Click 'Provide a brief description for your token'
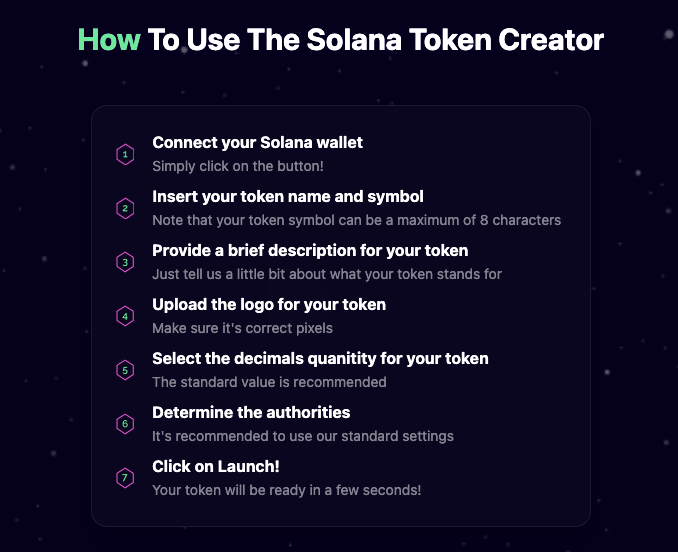This screenshot has height=552, width=678. (x=310, y=251)
